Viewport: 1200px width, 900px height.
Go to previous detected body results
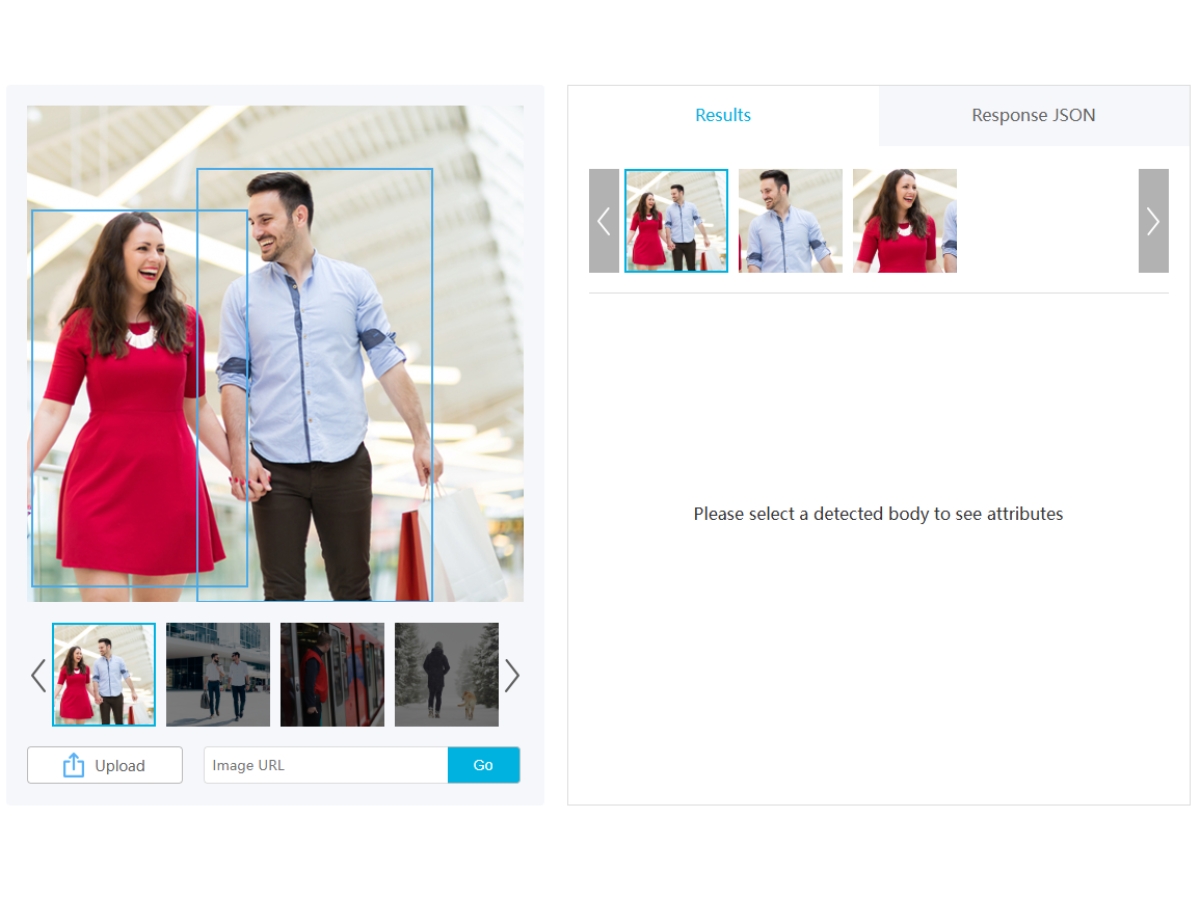604,221
